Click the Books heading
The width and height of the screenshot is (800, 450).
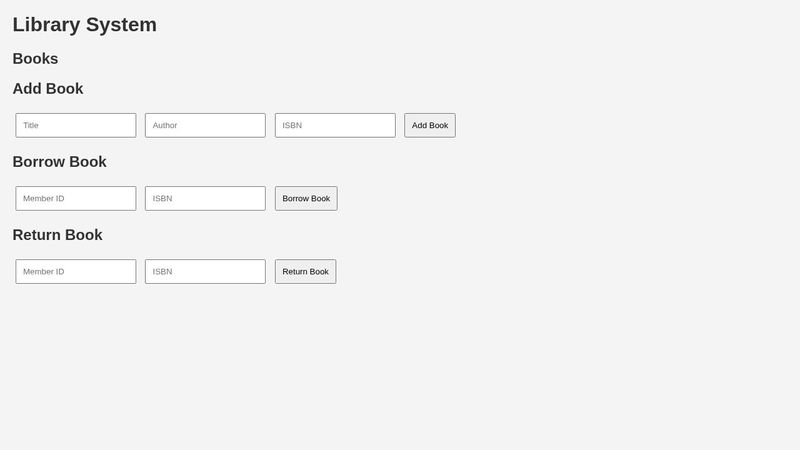pyautogui.click(x=36, y=59)
